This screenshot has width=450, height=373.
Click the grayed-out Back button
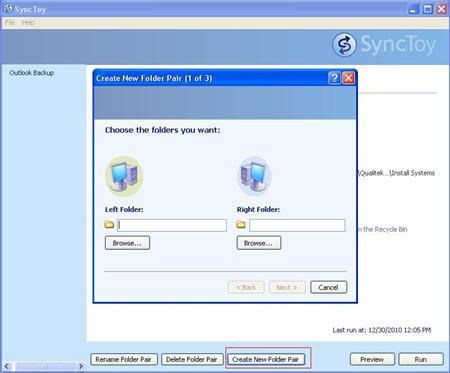[x=246, y=287]
